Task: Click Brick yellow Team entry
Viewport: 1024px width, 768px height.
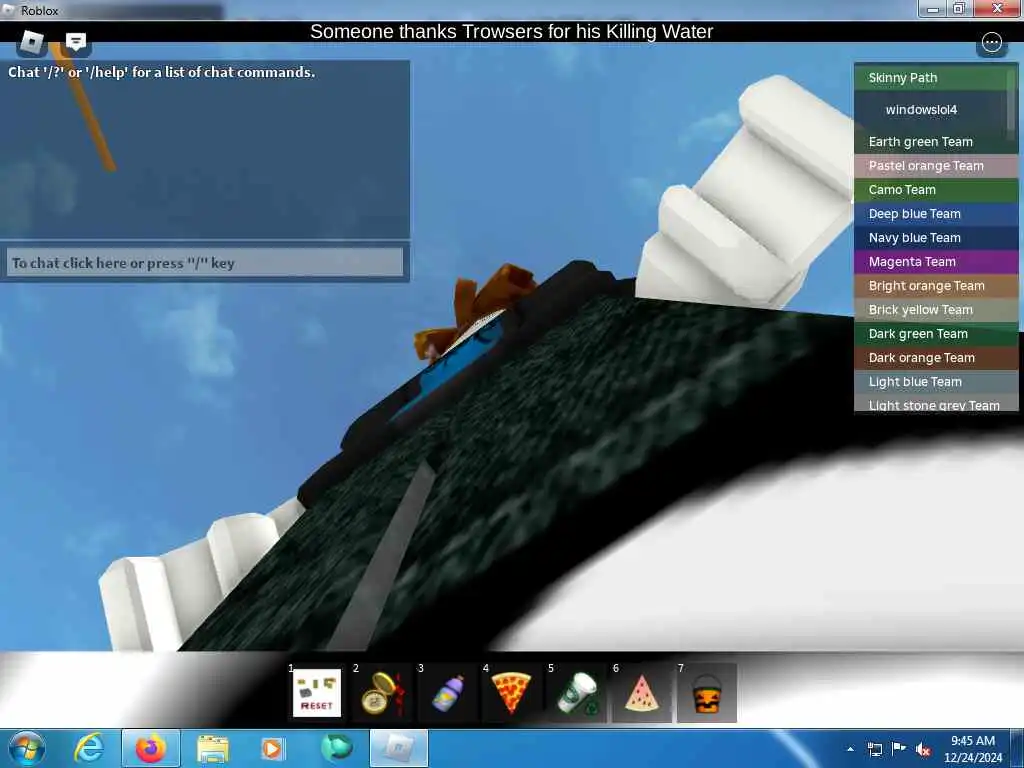Action: coord(936,310)
